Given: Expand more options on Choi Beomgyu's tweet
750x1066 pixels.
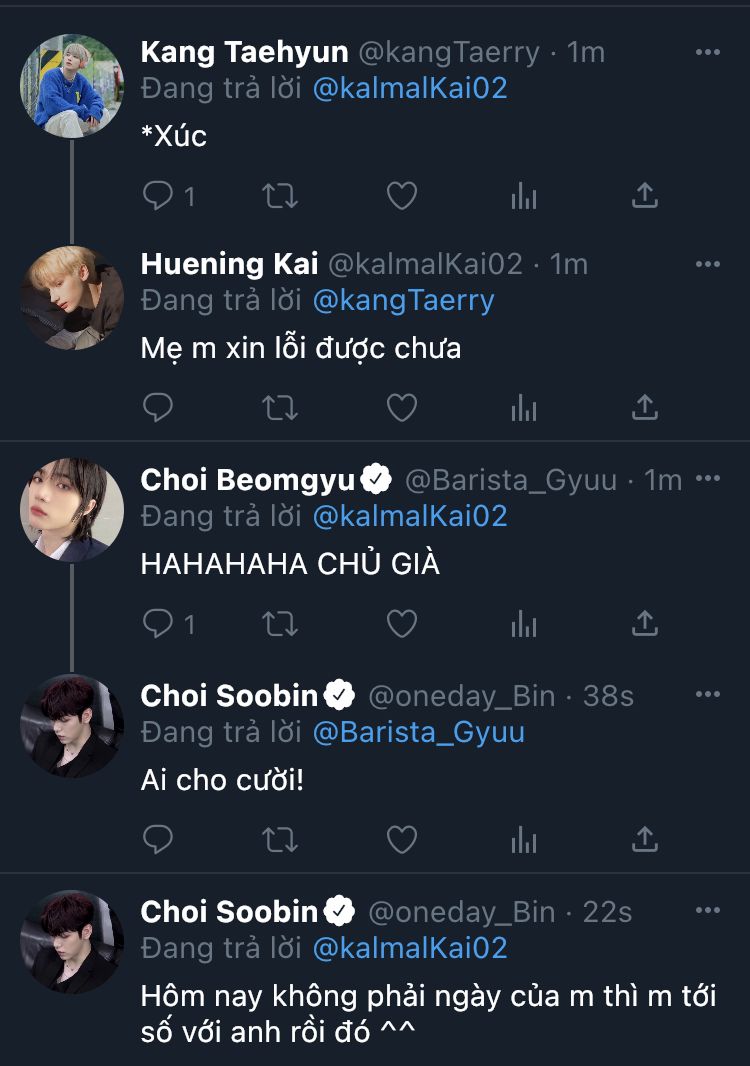Looking at the screenshot, I should pyautogui.click(x=708, y=480).
